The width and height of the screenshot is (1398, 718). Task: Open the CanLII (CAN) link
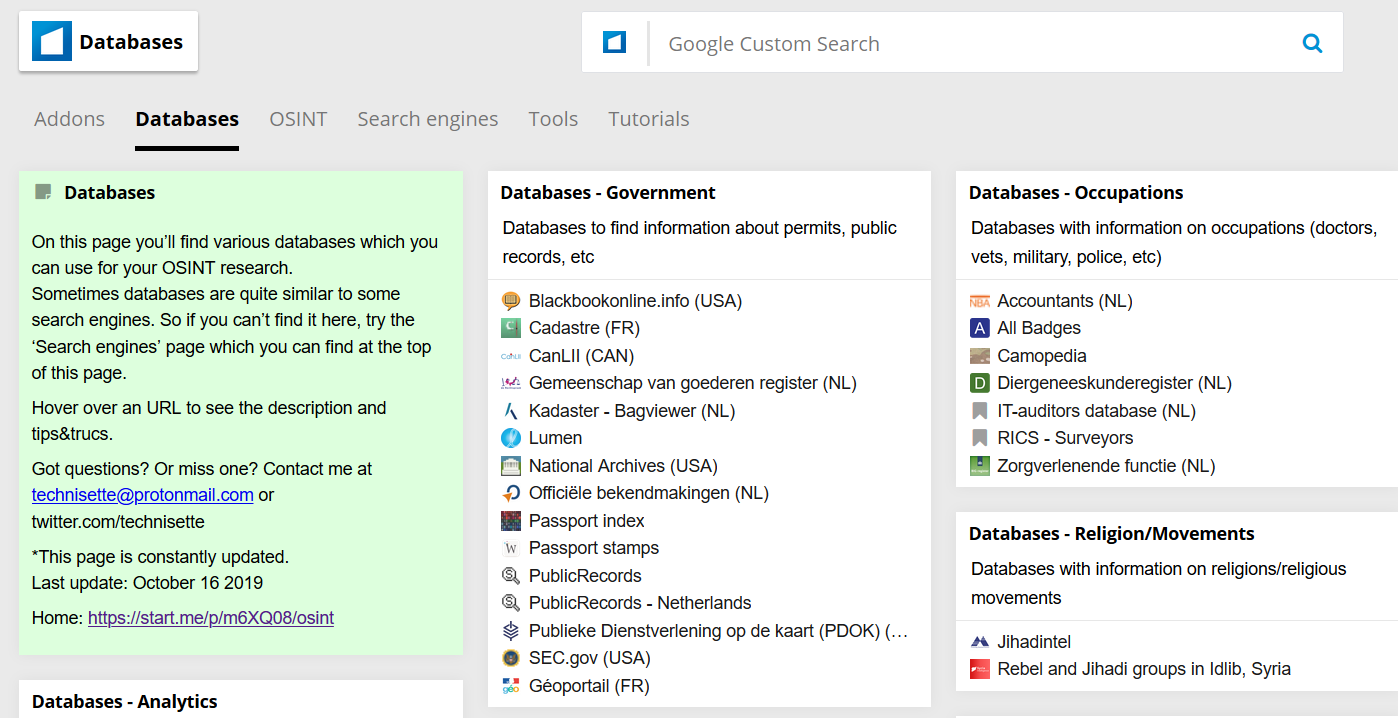[x=581, y=356]
